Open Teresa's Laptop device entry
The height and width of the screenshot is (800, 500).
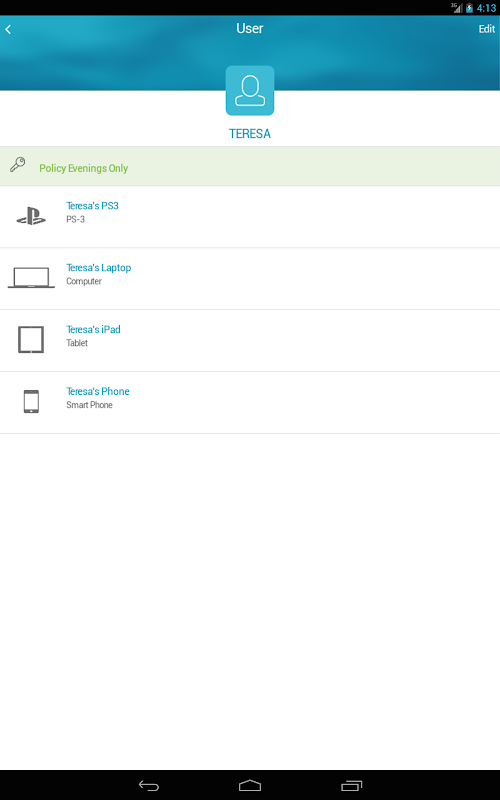tap(250, 279)
